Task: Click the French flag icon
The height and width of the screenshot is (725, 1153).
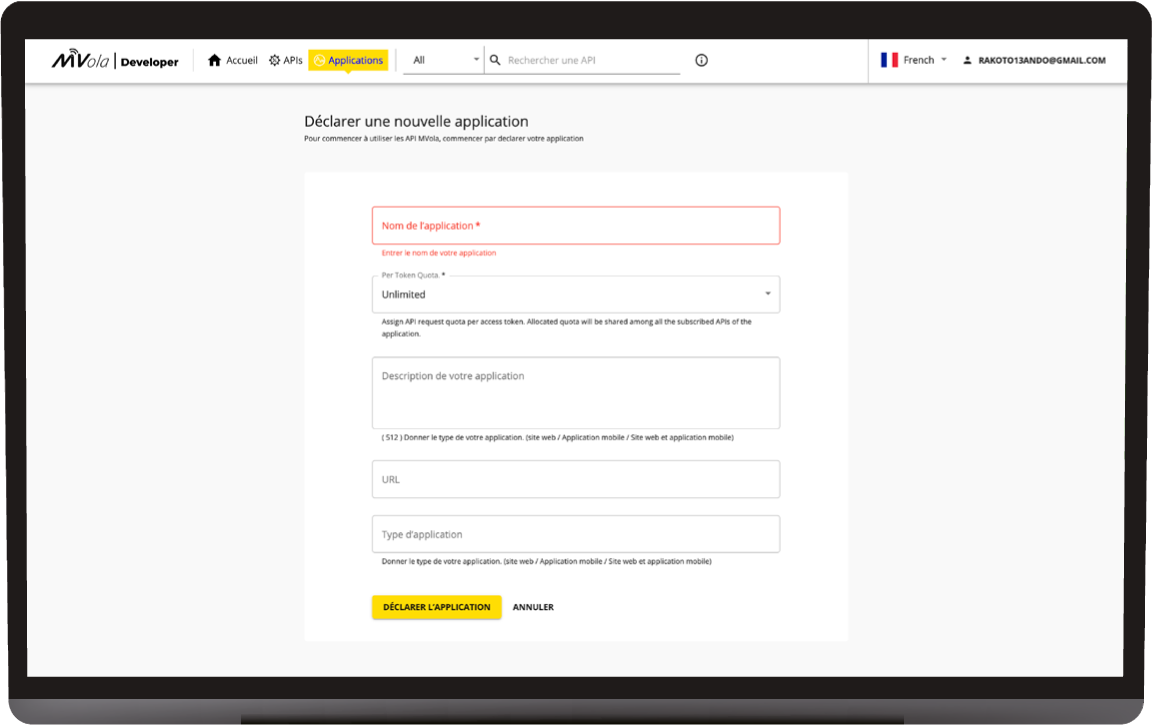Action: (889, 60)
